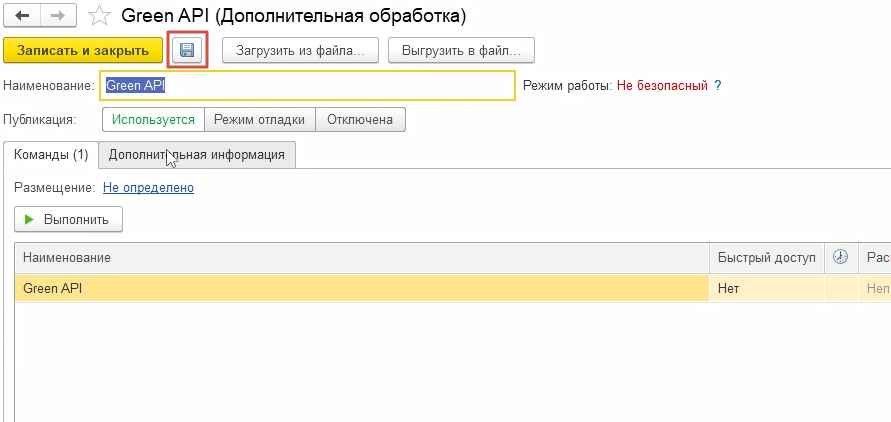Click the forward navigation arrow
The width and height of the screenshot is (891, 422).
[x=57, y=16]
